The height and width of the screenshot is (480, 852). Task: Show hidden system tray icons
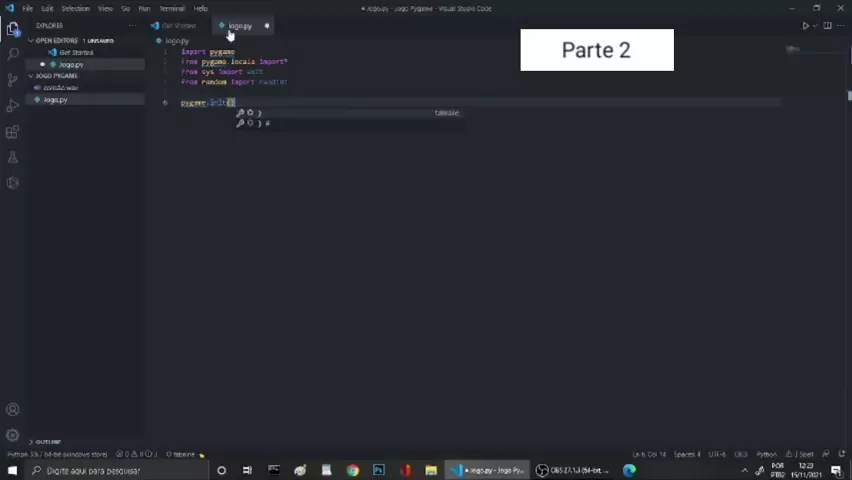[x=744, y=470]
